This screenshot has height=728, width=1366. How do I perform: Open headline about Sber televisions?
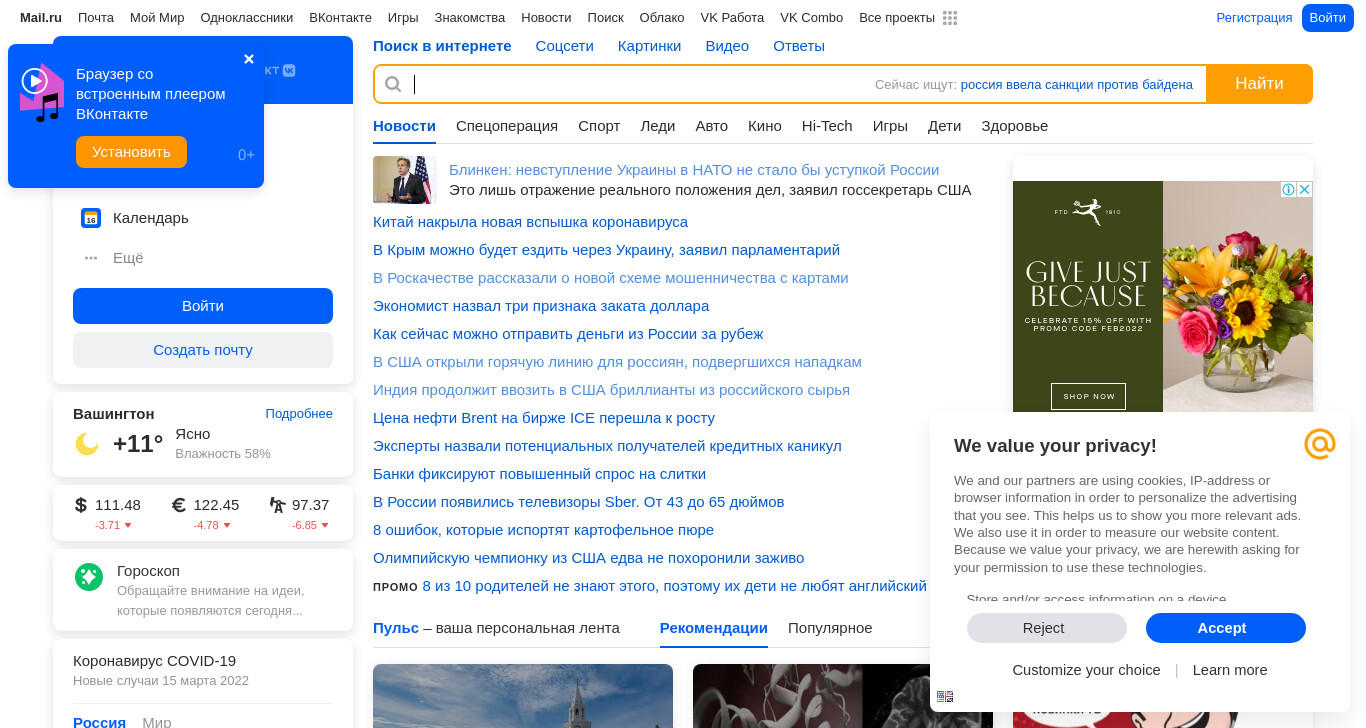[578, 502]
